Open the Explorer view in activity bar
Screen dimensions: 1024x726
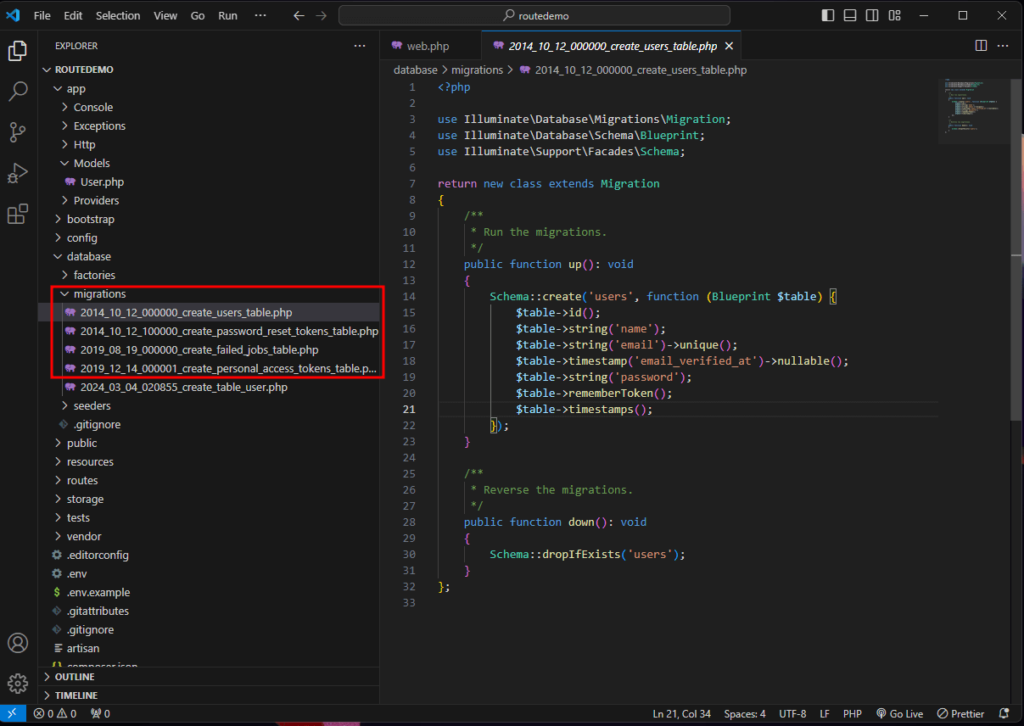click(x=18, y=50)
